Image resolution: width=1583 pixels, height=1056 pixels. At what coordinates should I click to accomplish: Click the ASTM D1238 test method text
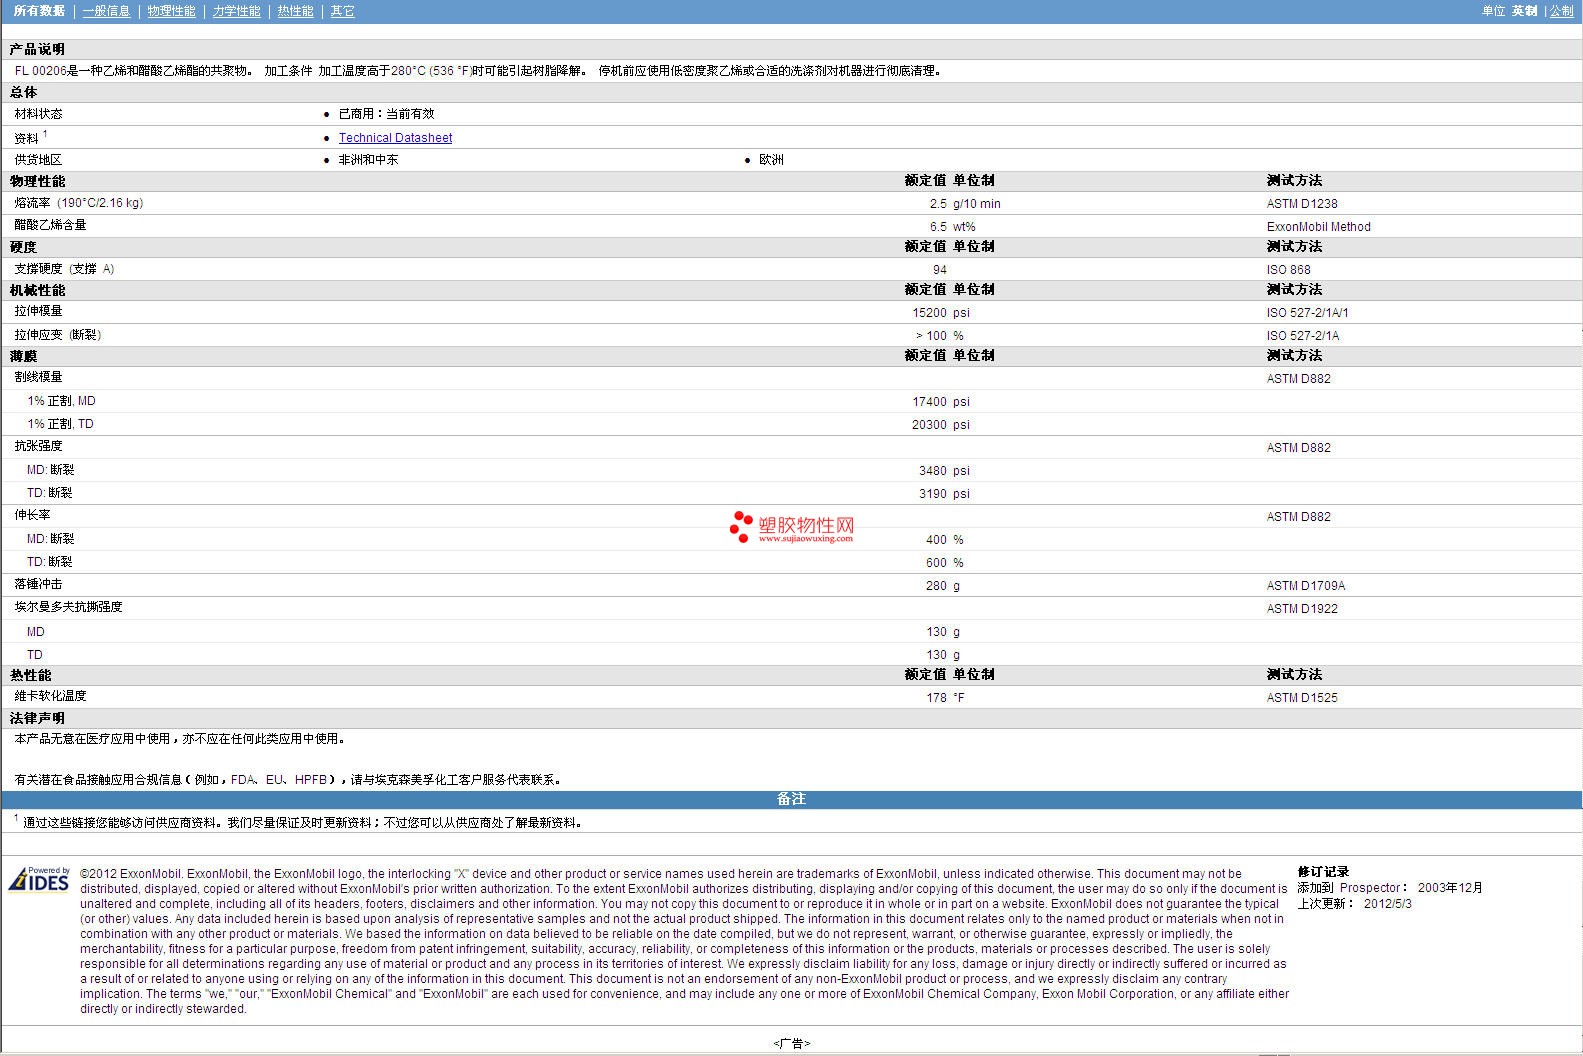click(1301, 204)
